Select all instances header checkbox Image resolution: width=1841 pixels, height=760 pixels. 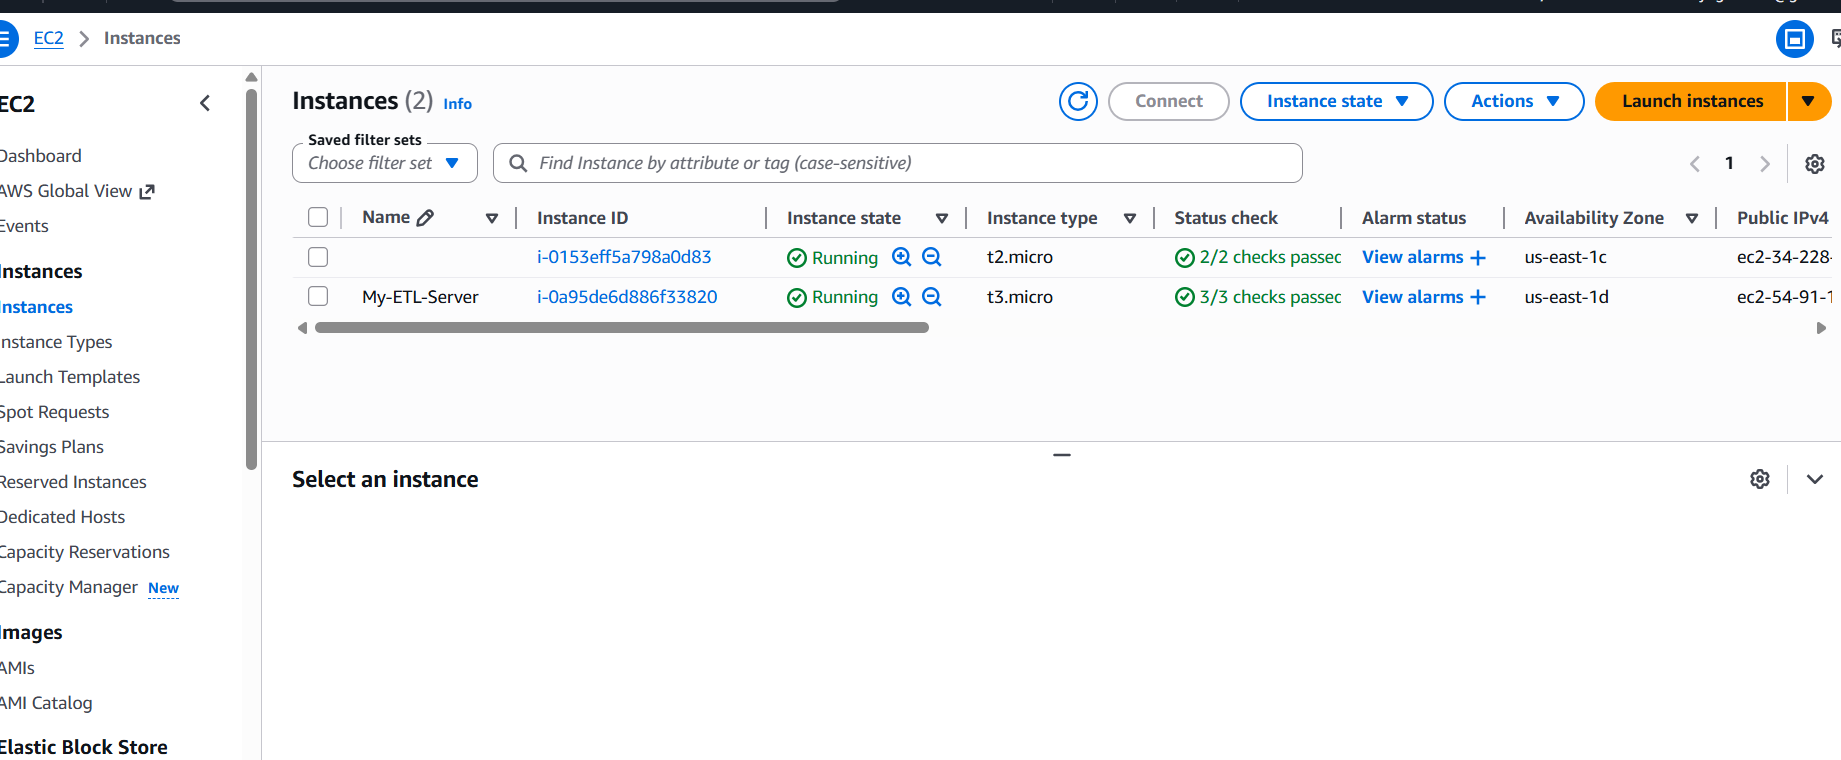tap(318, 217)
